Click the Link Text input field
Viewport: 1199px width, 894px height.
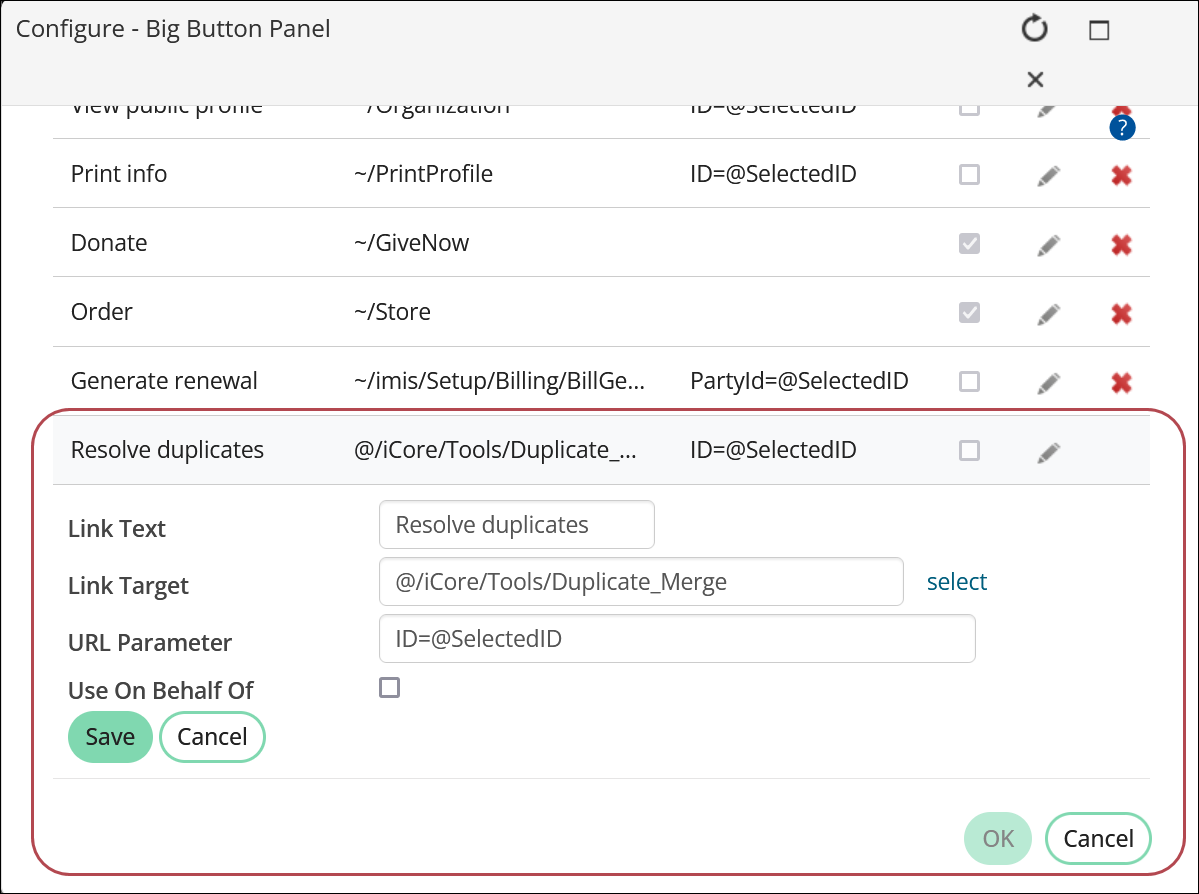point(517,525)
